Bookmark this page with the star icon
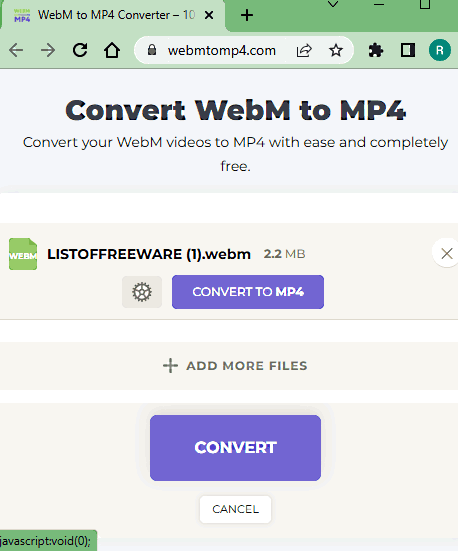Screen dimensions: 458x551 click(x=336, y=51)
